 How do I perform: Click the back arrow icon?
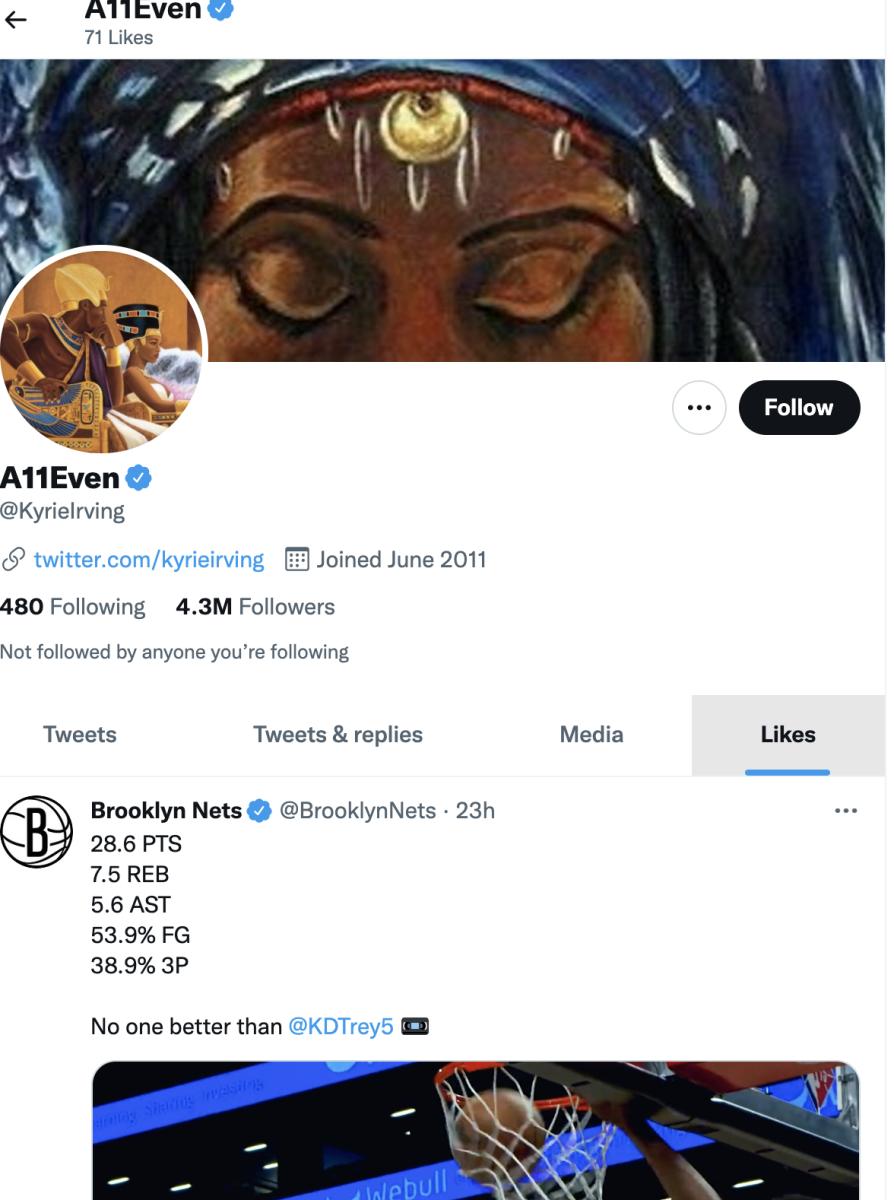coord(15,20)
